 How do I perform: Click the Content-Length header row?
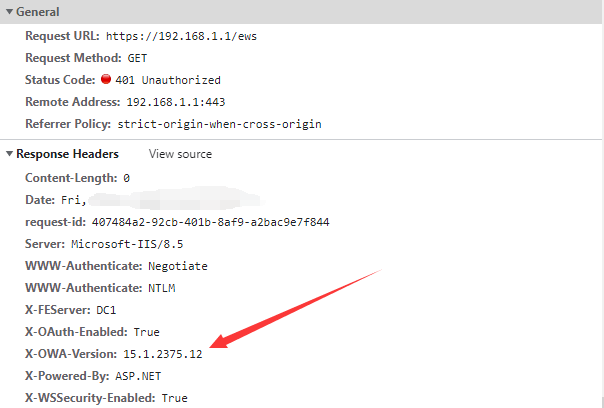(x=77, y=177)
